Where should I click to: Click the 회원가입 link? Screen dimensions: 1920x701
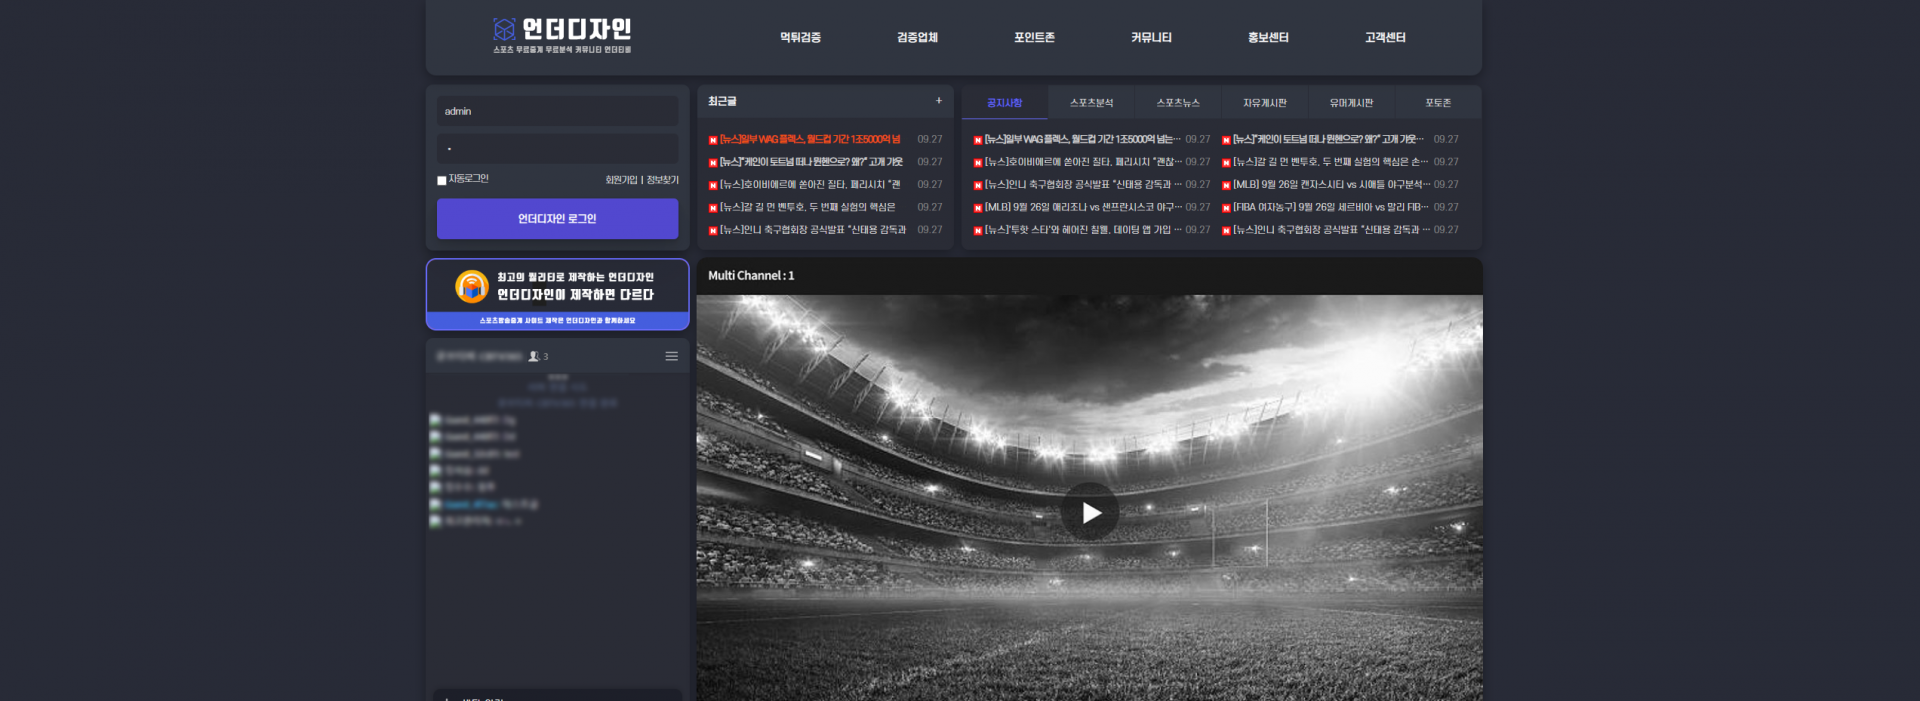click(620, 180)
